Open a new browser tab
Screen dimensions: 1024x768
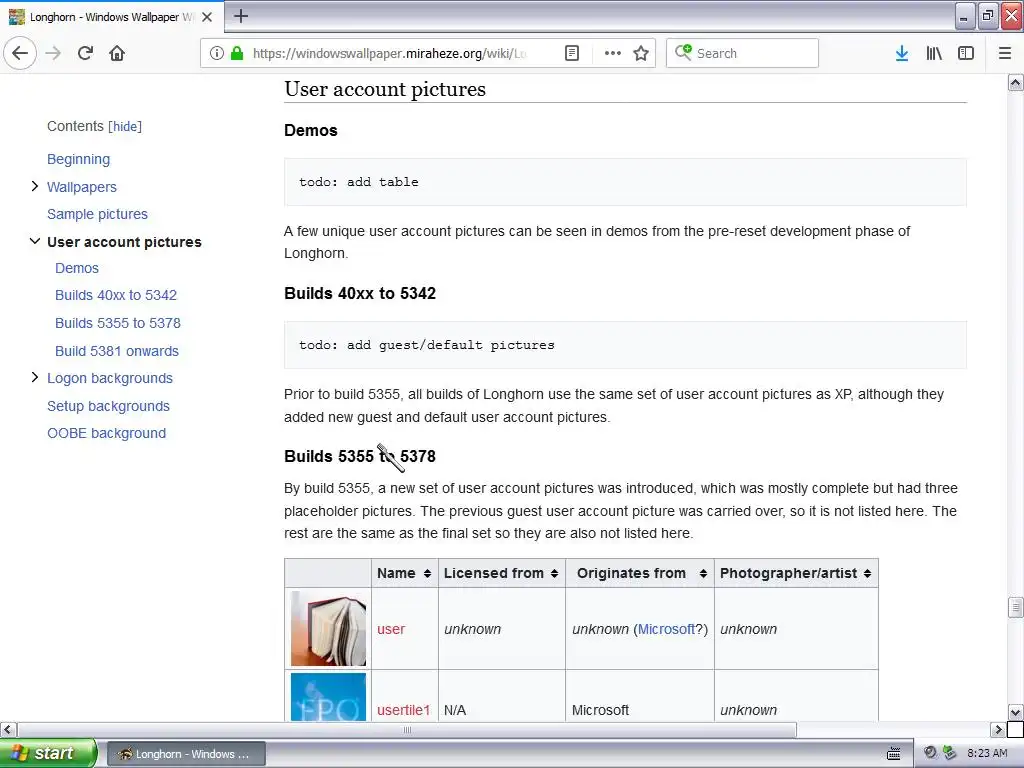[x=240, y=16]
